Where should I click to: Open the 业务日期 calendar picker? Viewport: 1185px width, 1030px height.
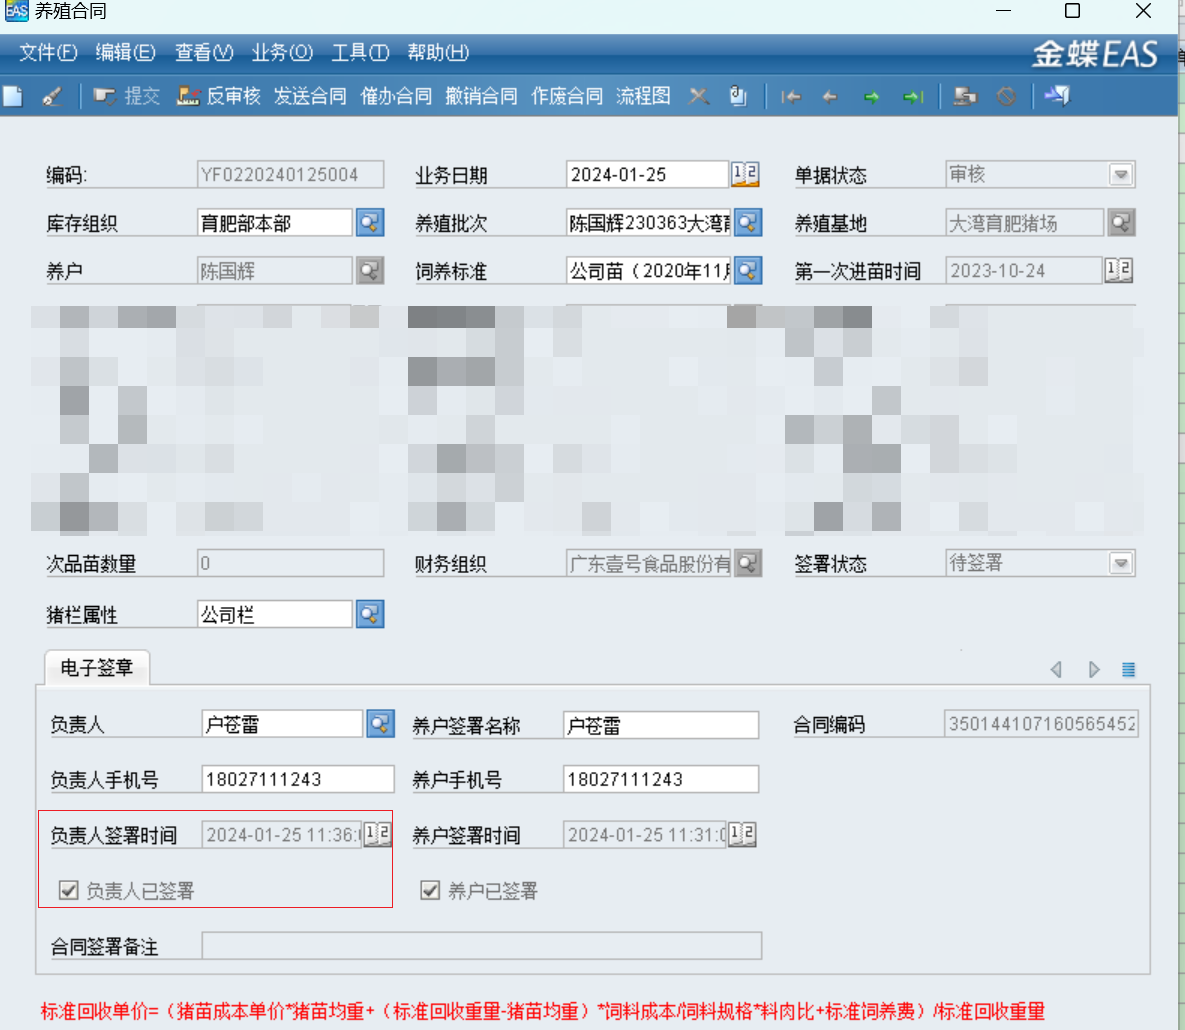(x=745, y=175)
